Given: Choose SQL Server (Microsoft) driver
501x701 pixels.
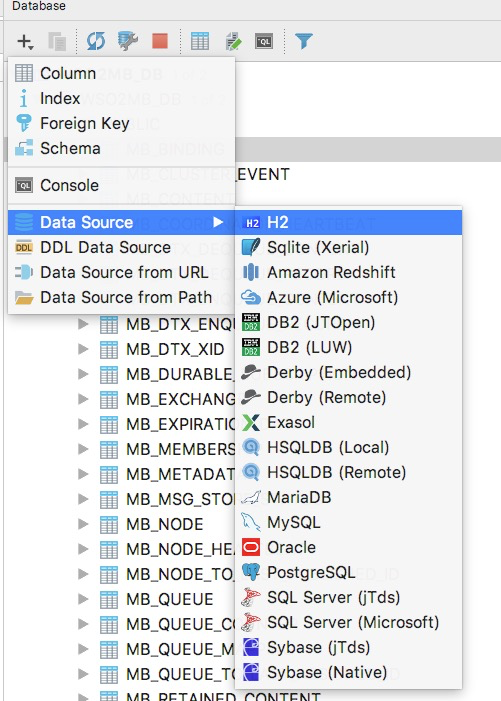Looking at the screenshot, I should pos(348,623).
